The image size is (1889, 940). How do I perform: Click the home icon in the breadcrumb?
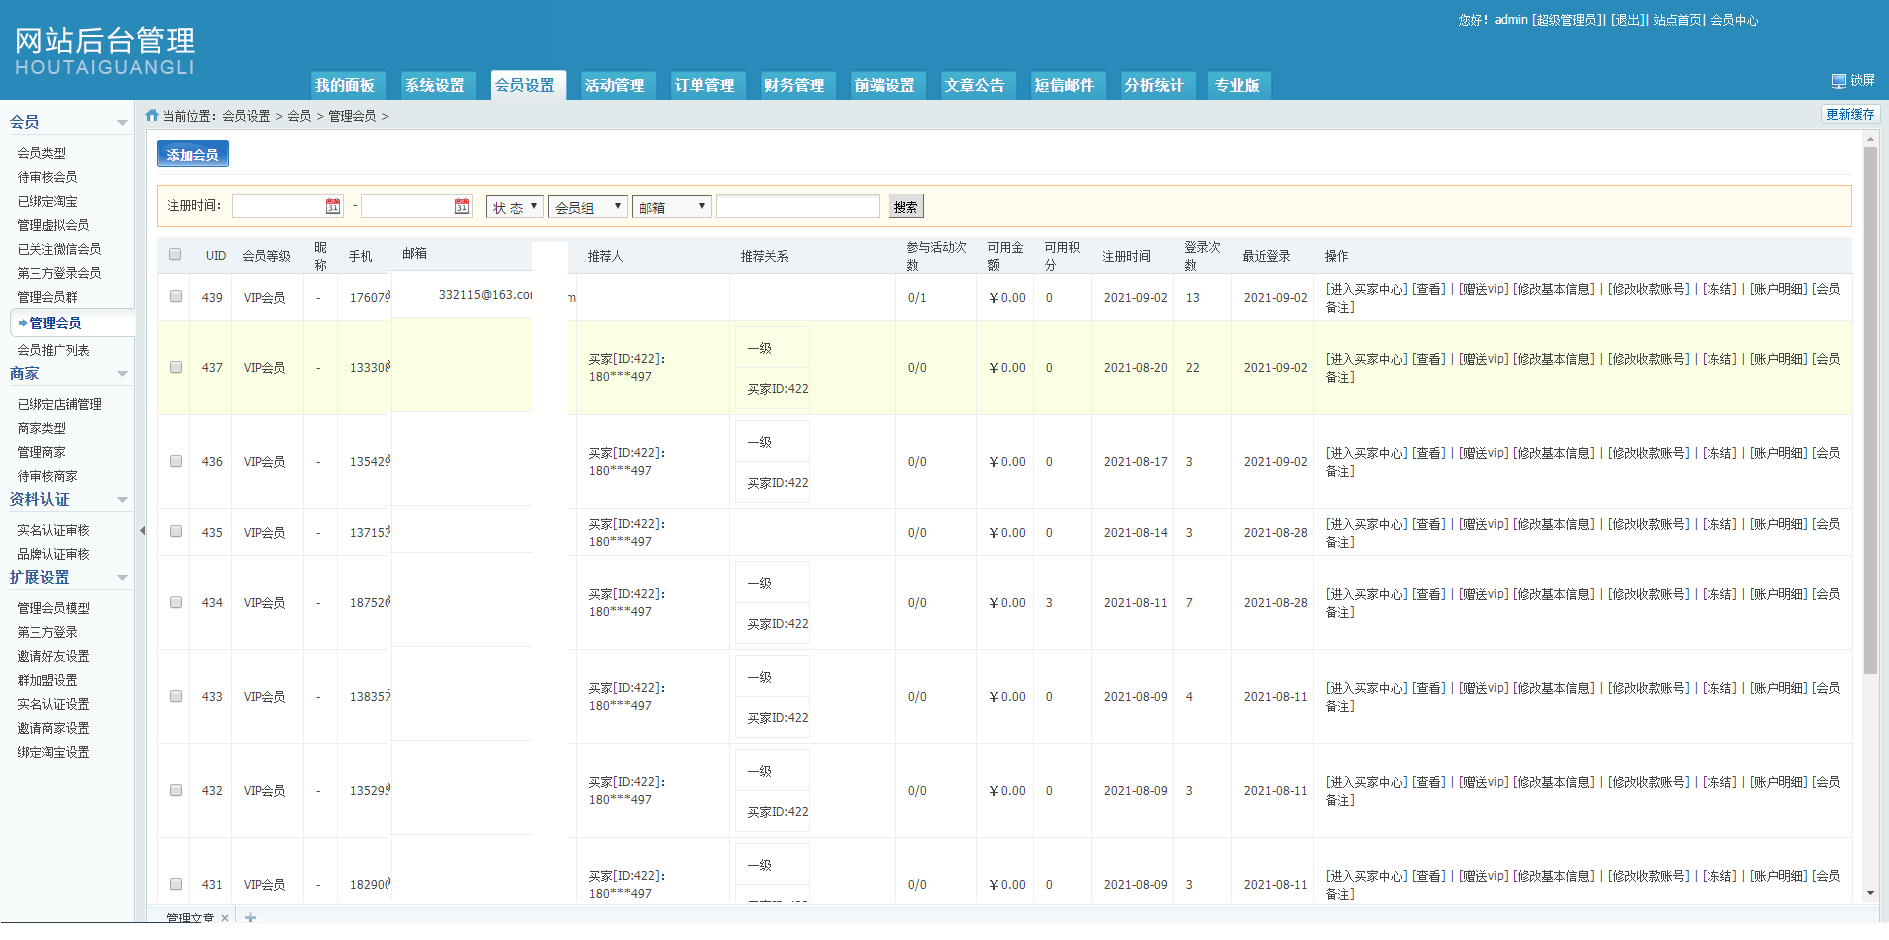tap(152, 116)
